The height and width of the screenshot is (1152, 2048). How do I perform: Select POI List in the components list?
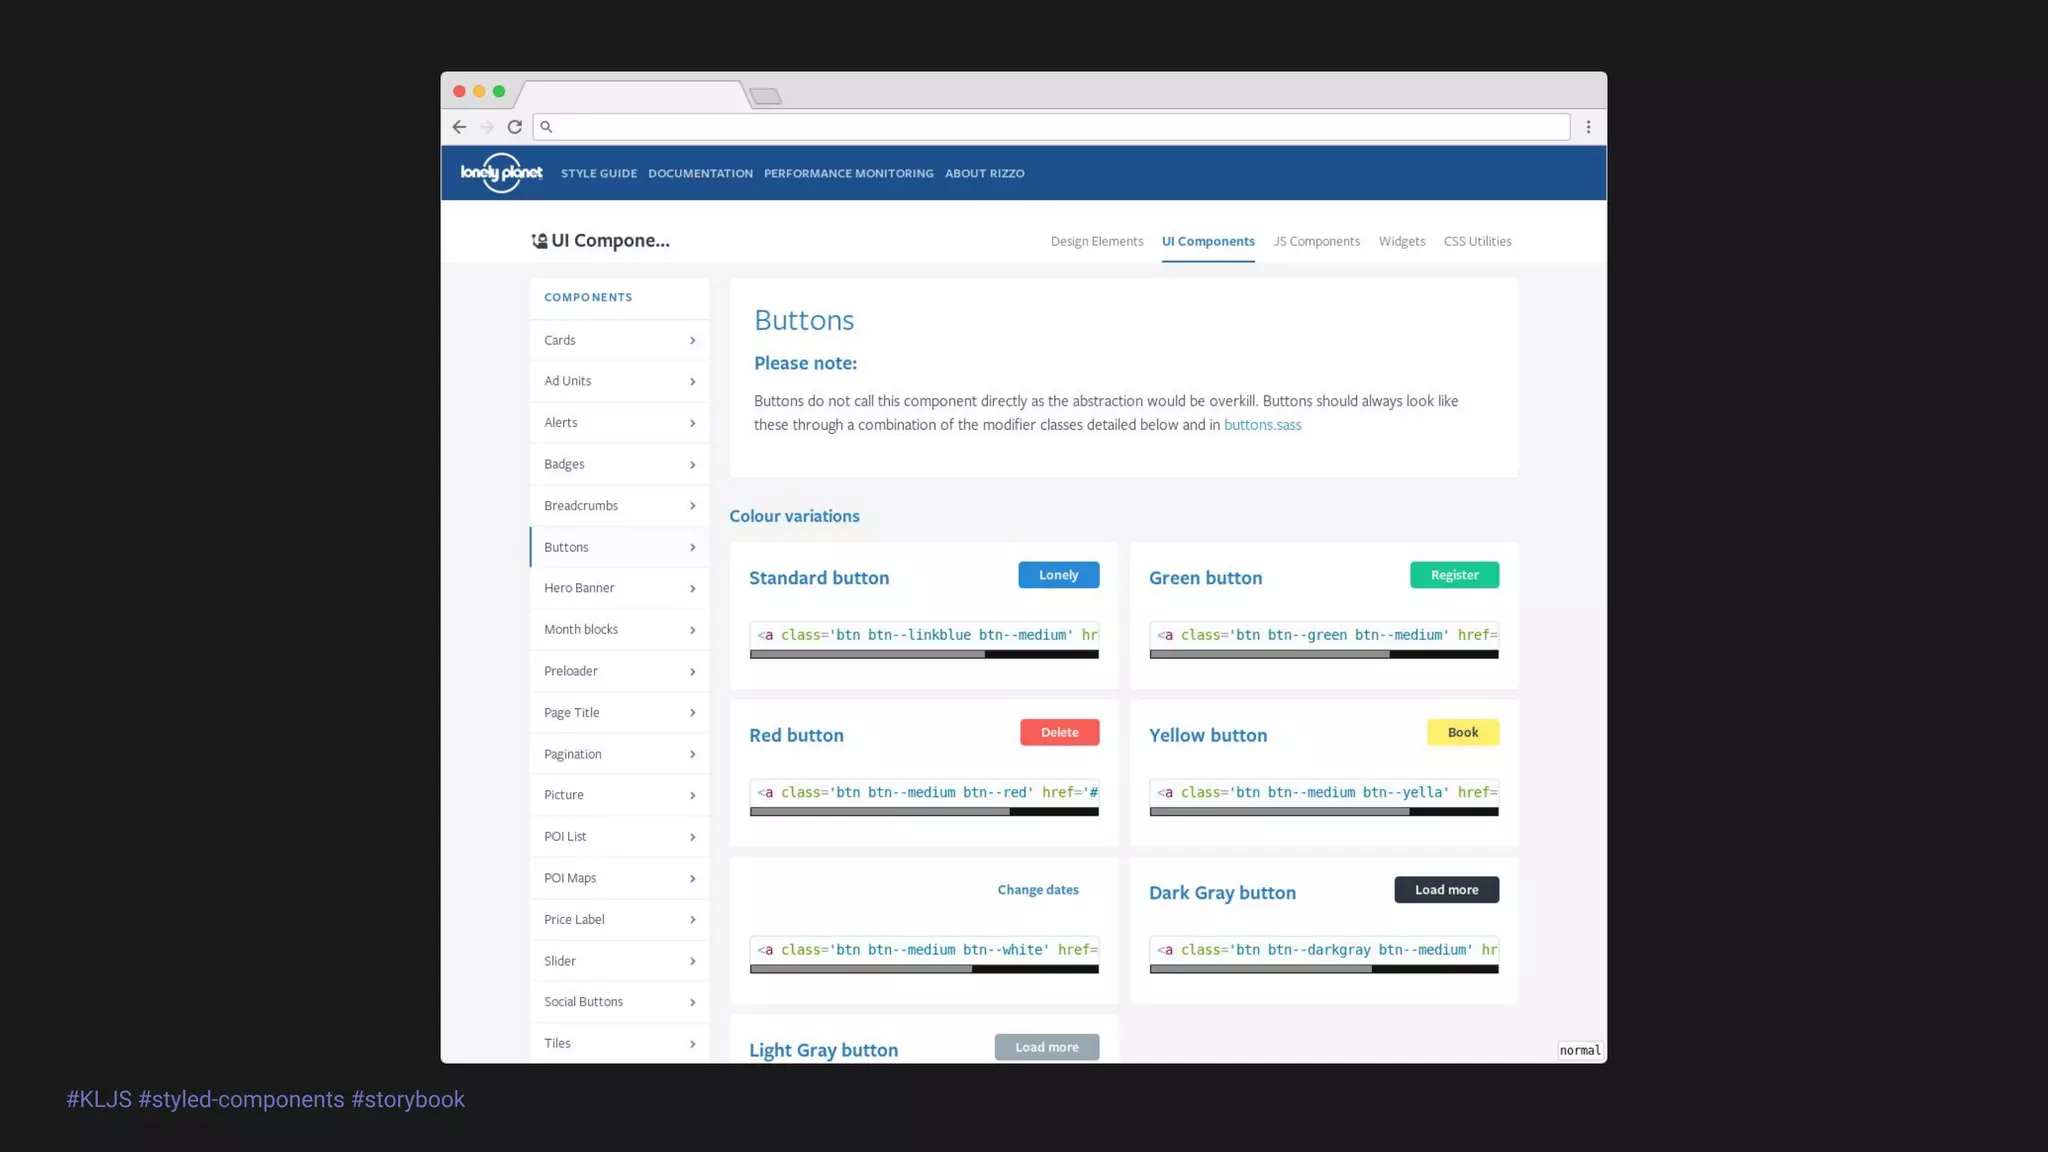(x=619, y=837)
